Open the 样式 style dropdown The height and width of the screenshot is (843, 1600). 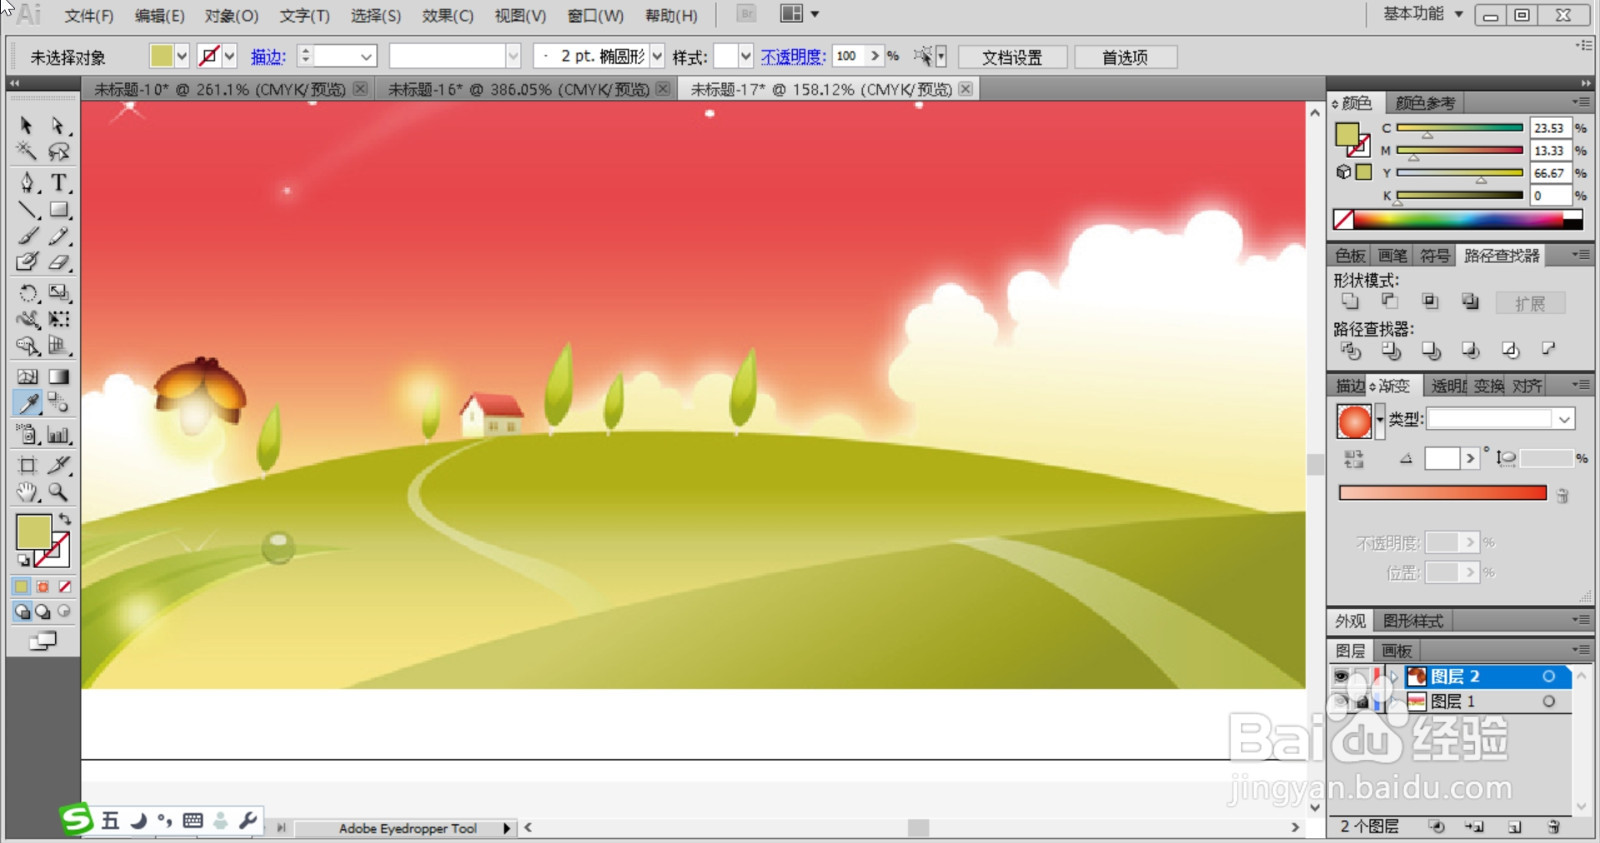[746, 57]
